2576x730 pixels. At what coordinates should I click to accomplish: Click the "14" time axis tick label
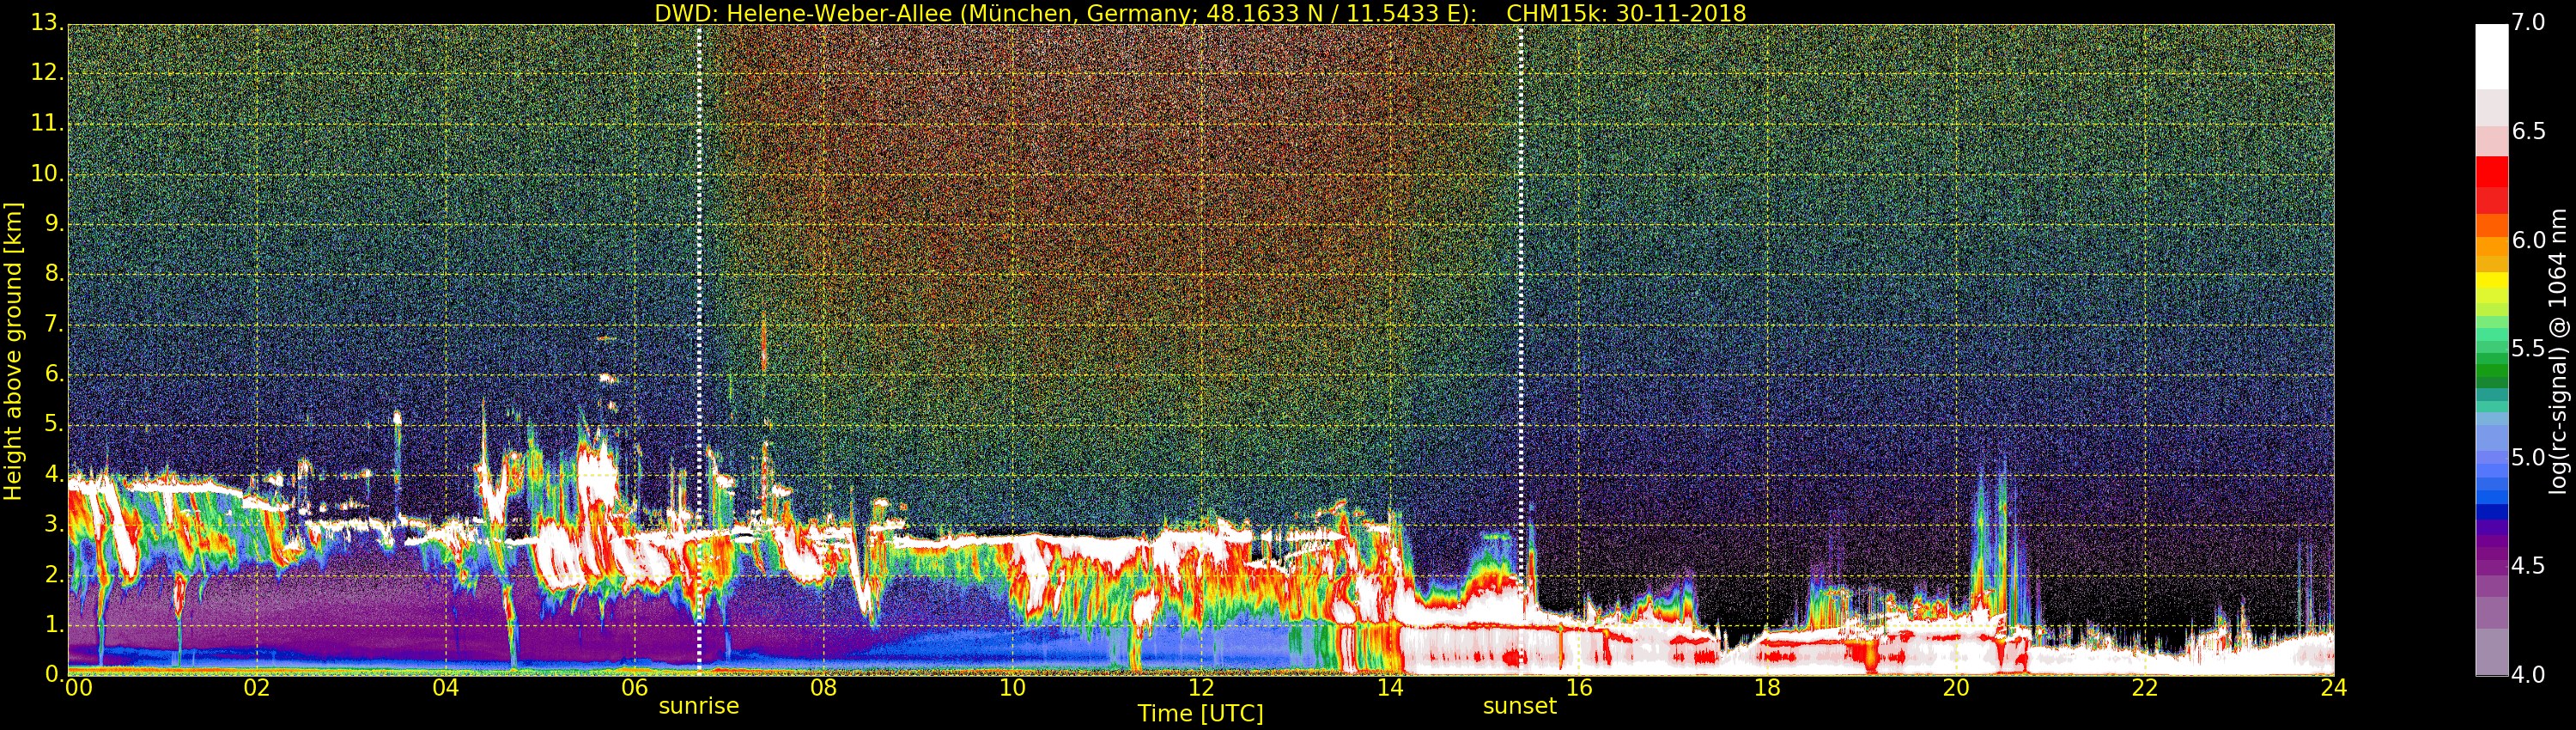pos(1390,688)
